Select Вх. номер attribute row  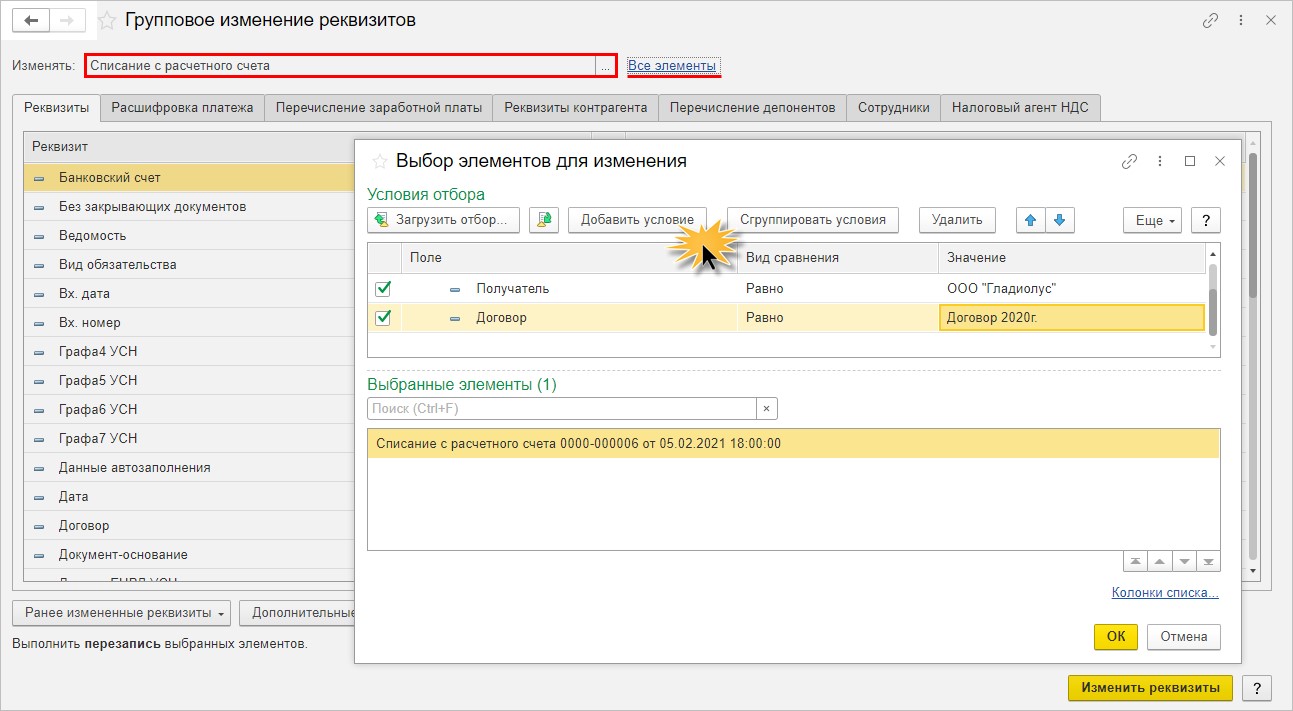190,323
